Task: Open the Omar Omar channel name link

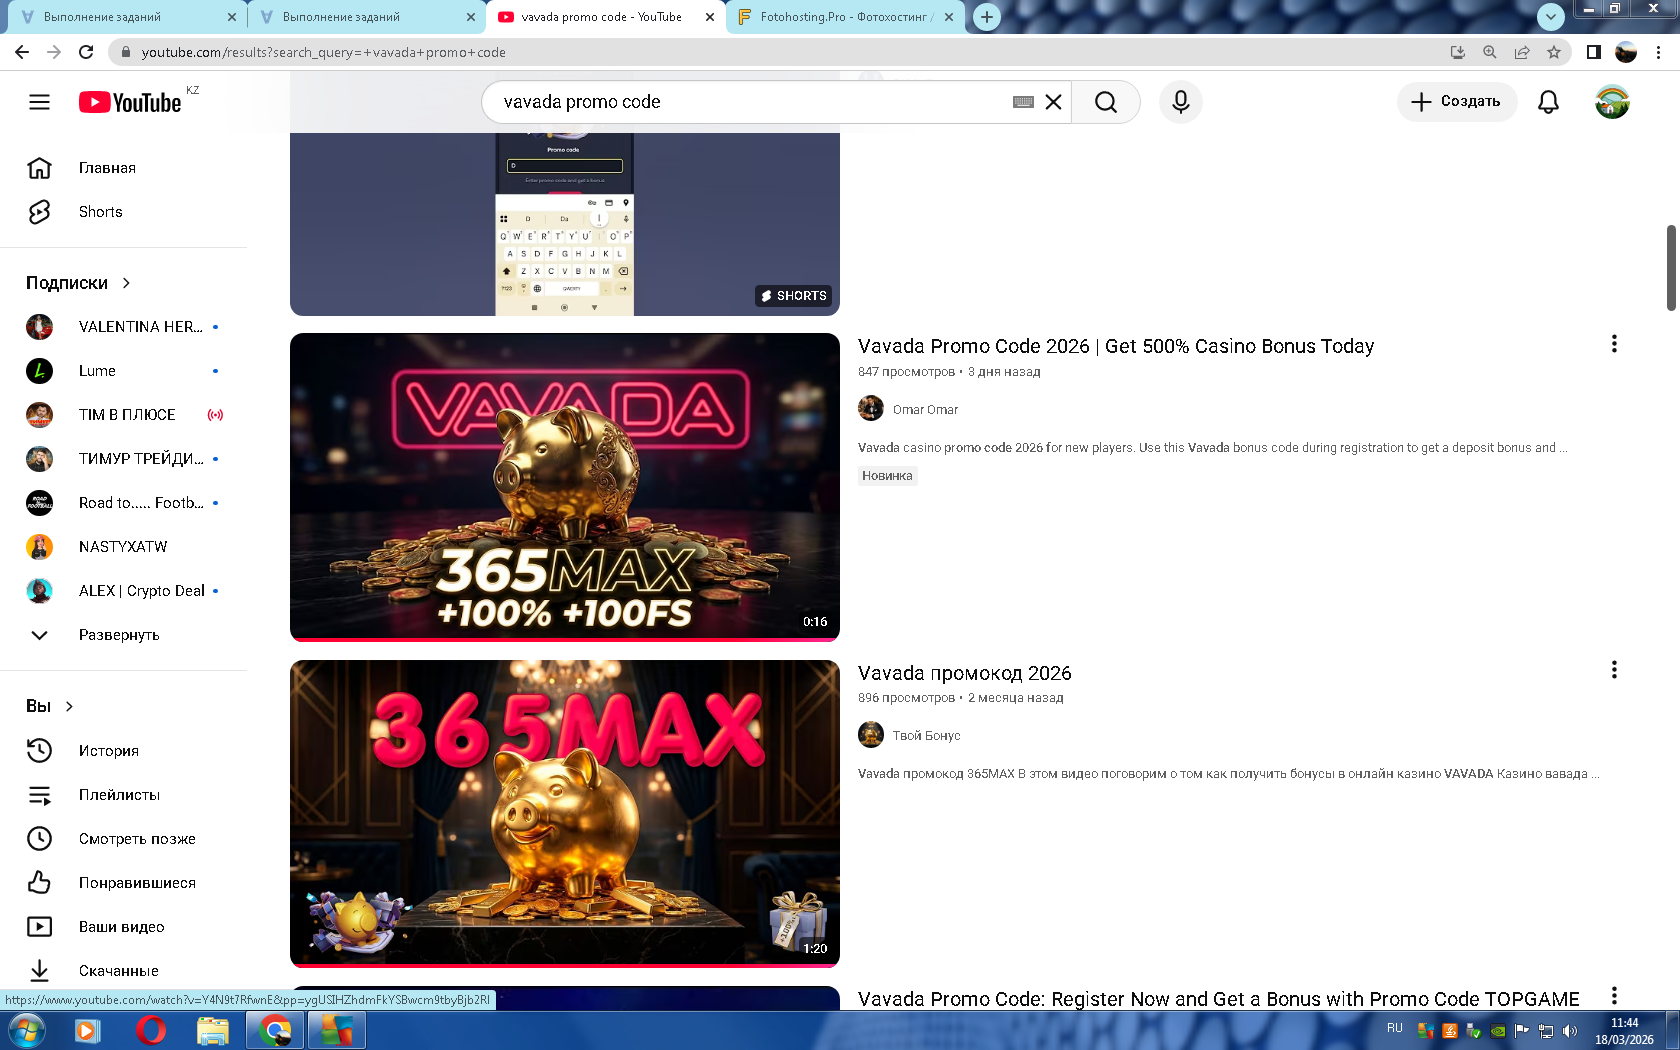Action: click(x=925, y=410)
